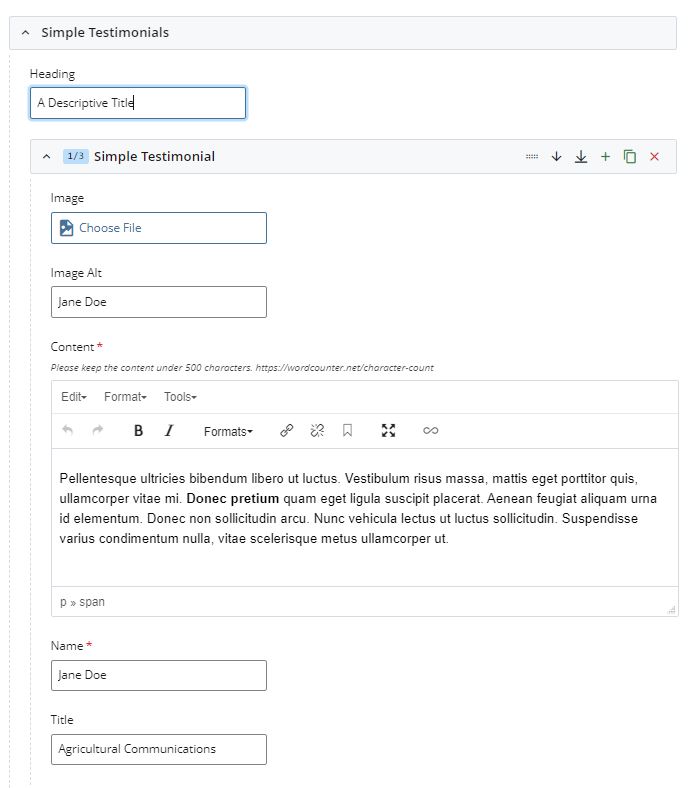Collapse the 1/3 Simple Testimonial item
The height and width of the screenshot is (788, 697).
(46, 157)
